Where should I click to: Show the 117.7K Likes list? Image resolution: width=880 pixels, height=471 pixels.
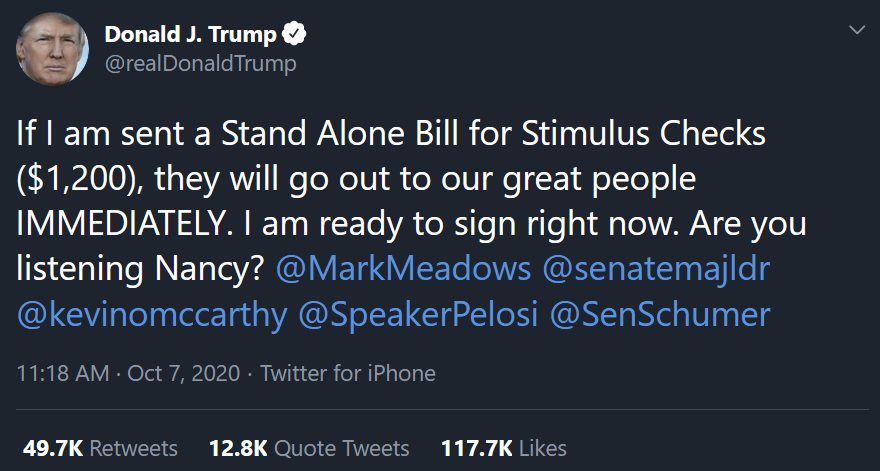pos(503,448)
